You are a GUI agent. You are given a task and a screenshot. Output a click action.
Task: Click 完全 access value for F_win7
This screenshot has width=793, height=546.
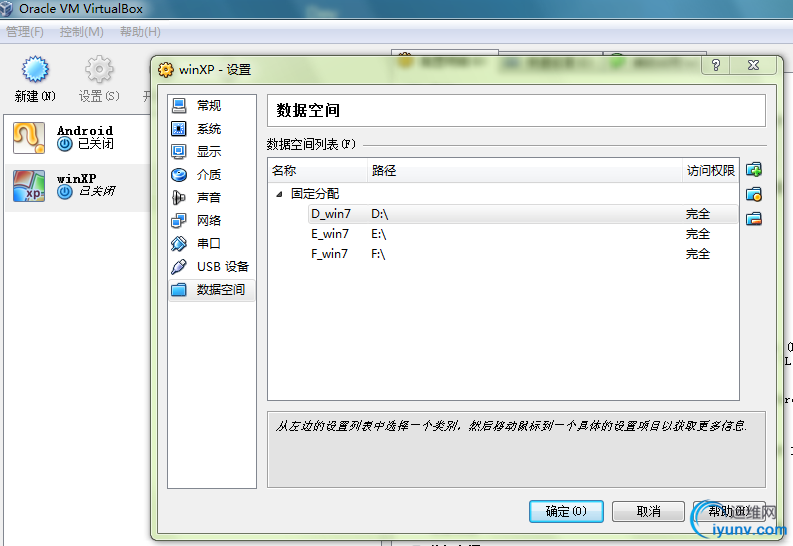click(697, 254)
